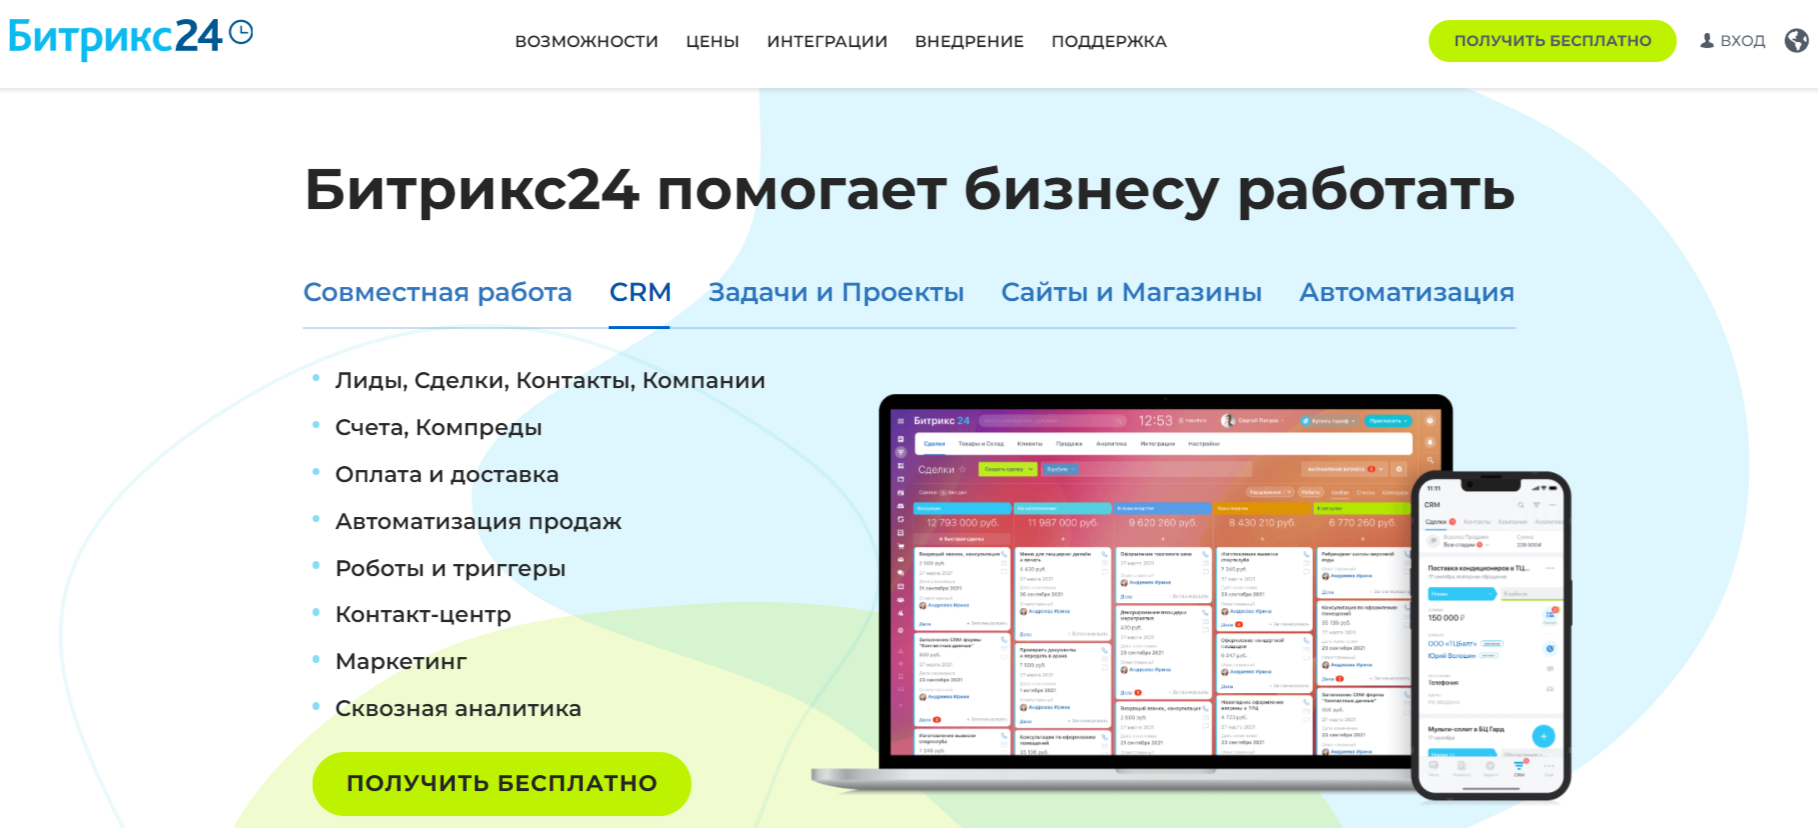
Task: Click the 'Оплата и доставка' list item
Action: (447, 474)
